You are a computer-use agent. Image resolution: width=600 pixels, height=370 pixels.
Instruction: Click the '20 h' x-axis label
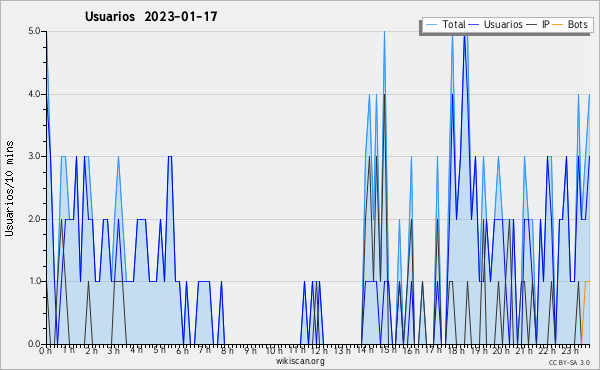[x=501, y=350]
